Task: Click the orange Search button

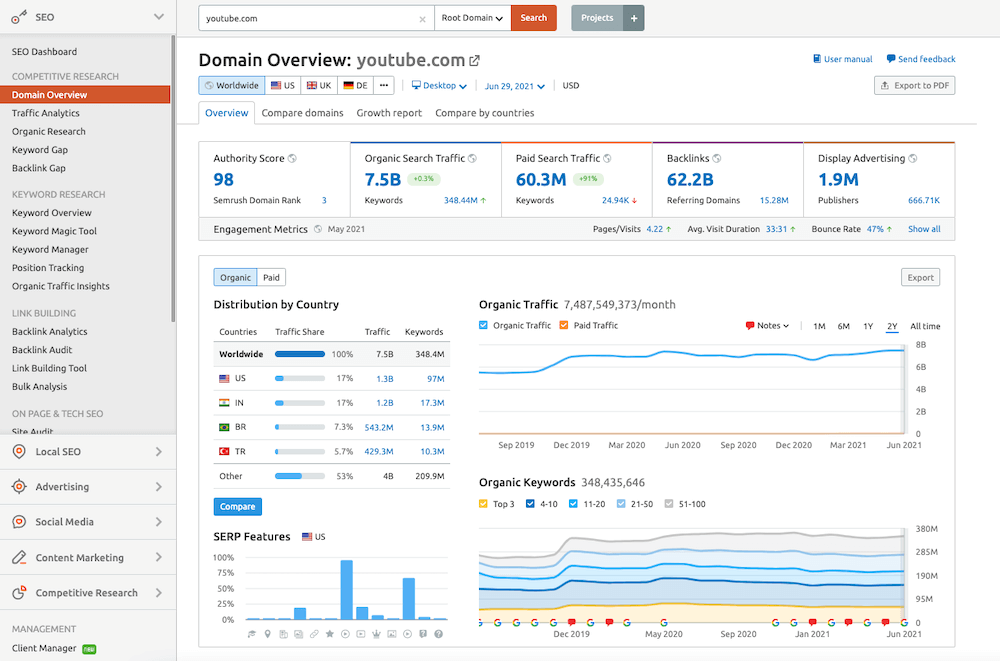Action: (x=534, y=18)
